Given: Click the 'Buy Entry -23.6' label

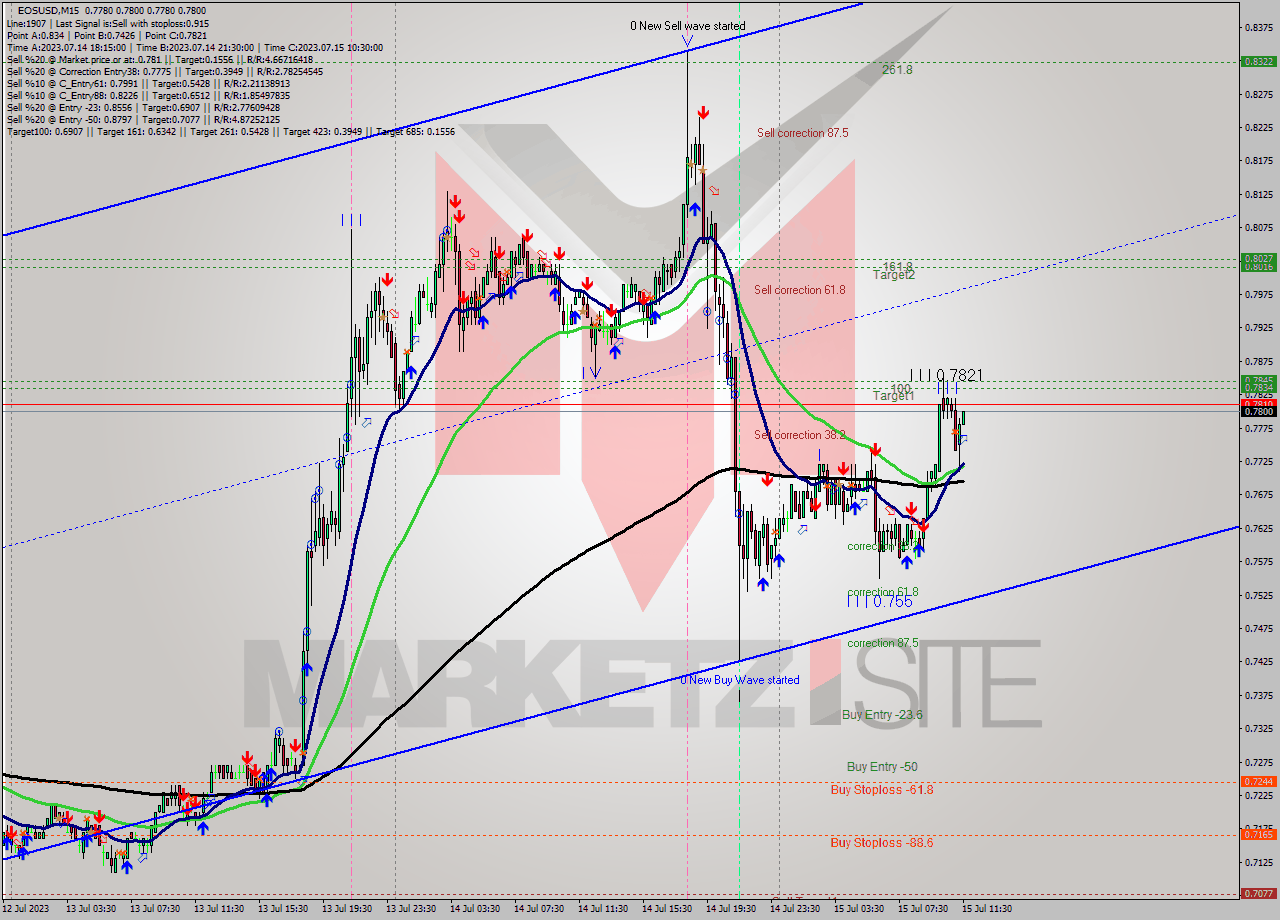Looking at the screenshot, I should tap(882, 715).
